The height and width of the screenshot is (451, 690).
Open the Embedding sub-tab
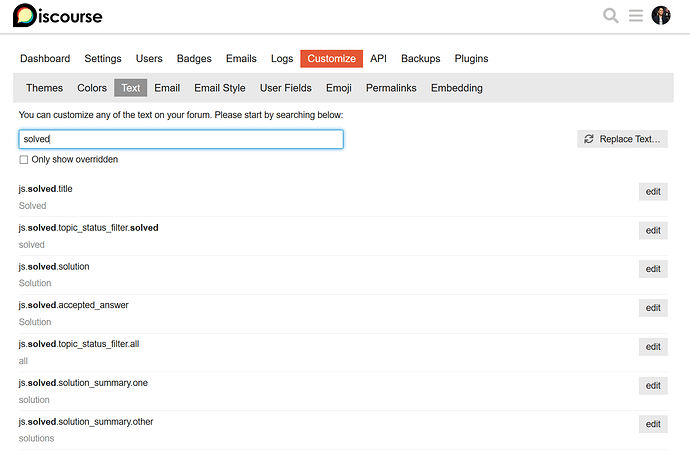[457, 88]
